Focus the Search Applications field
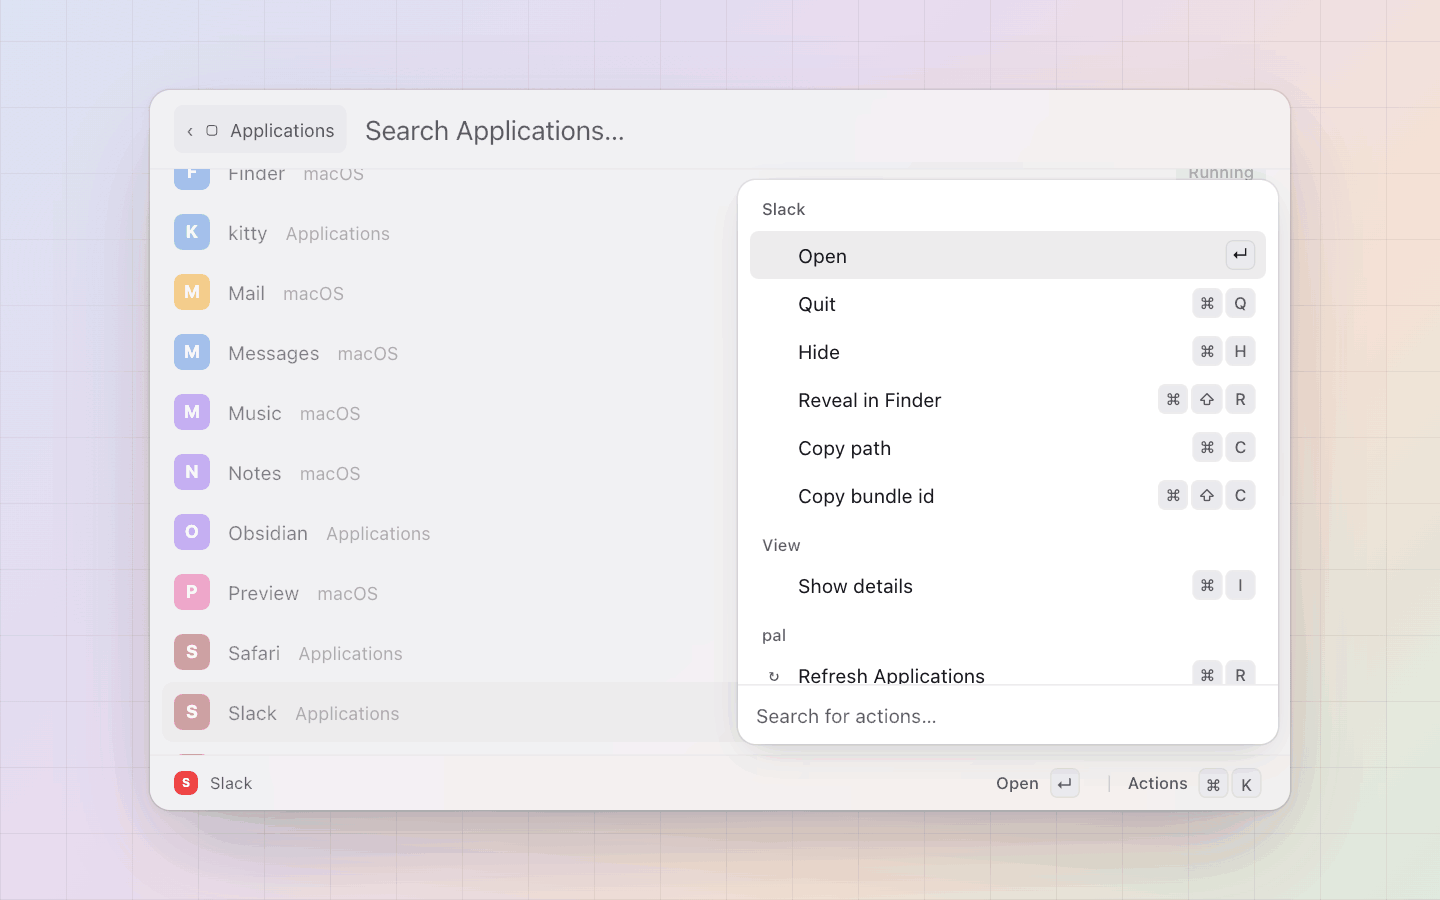 pyautogui.click(x=815, y=131)
